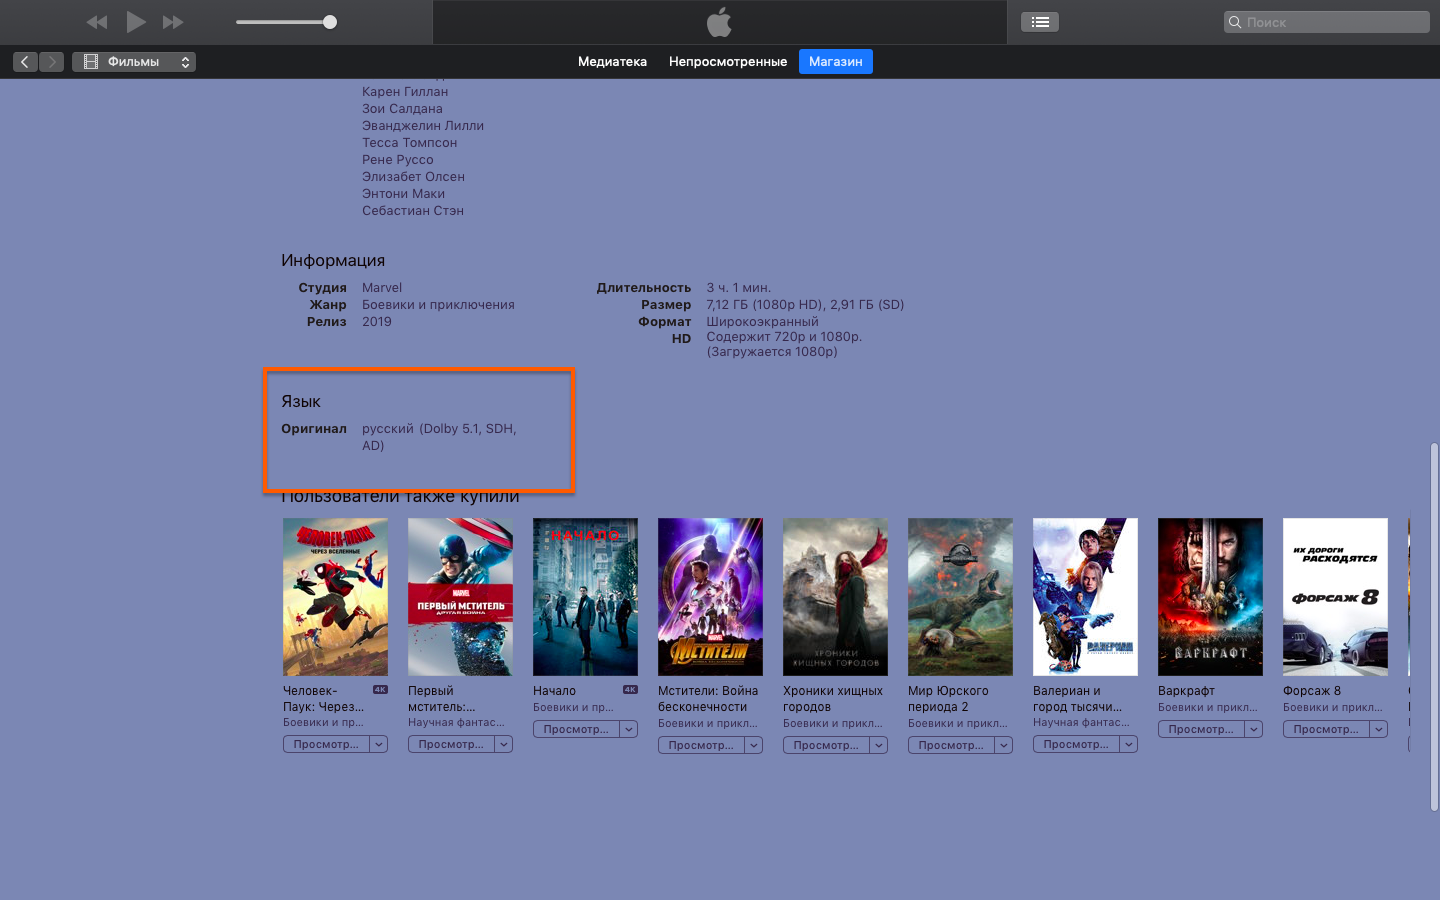
Task: Click the back navigation arrow
Action: pos(24,61)
